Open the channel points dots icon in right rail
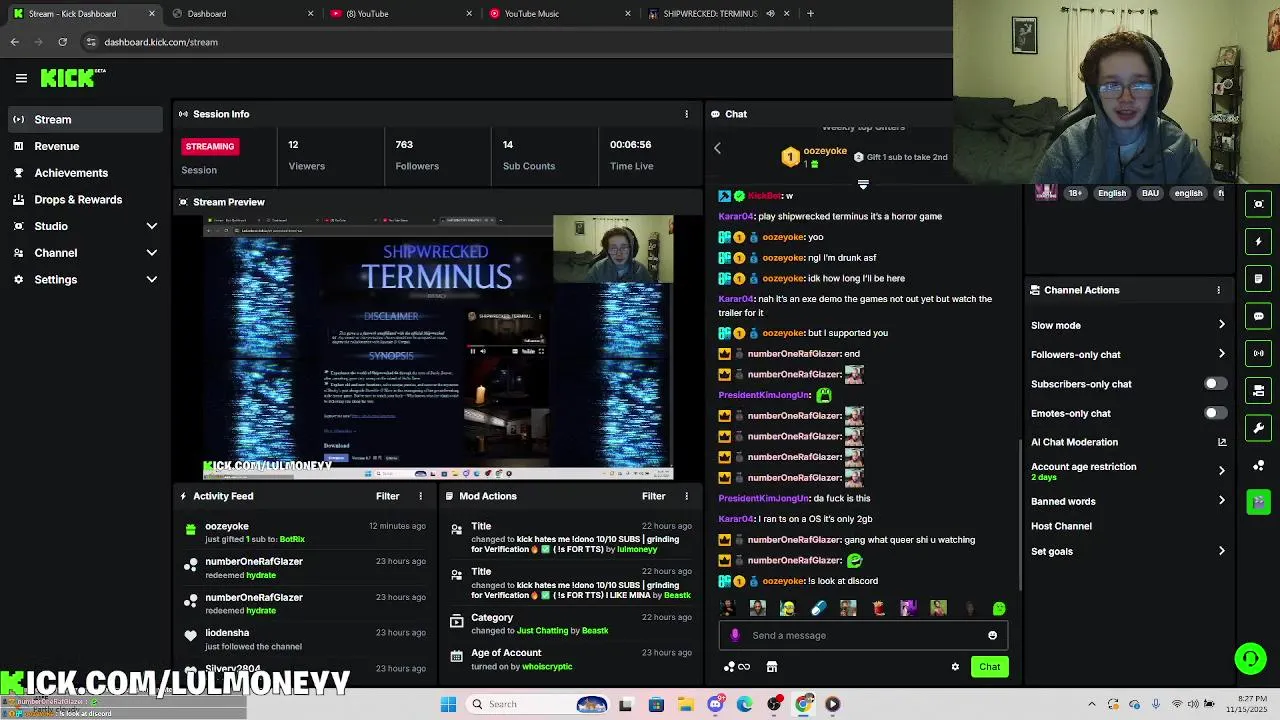This screenshot has height=720, width=1280. click(x=1259, y=466)
